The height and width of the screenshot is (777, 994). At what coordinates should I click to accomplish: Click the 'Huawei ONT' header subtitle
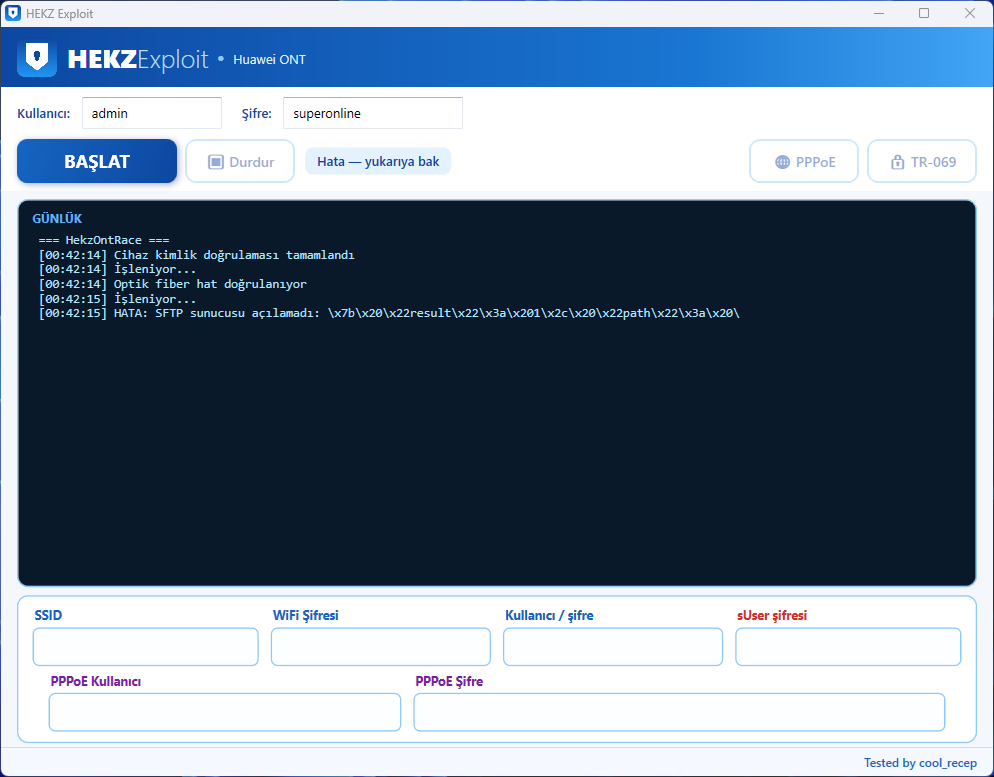pyautogui.click(x=269, y=60)
